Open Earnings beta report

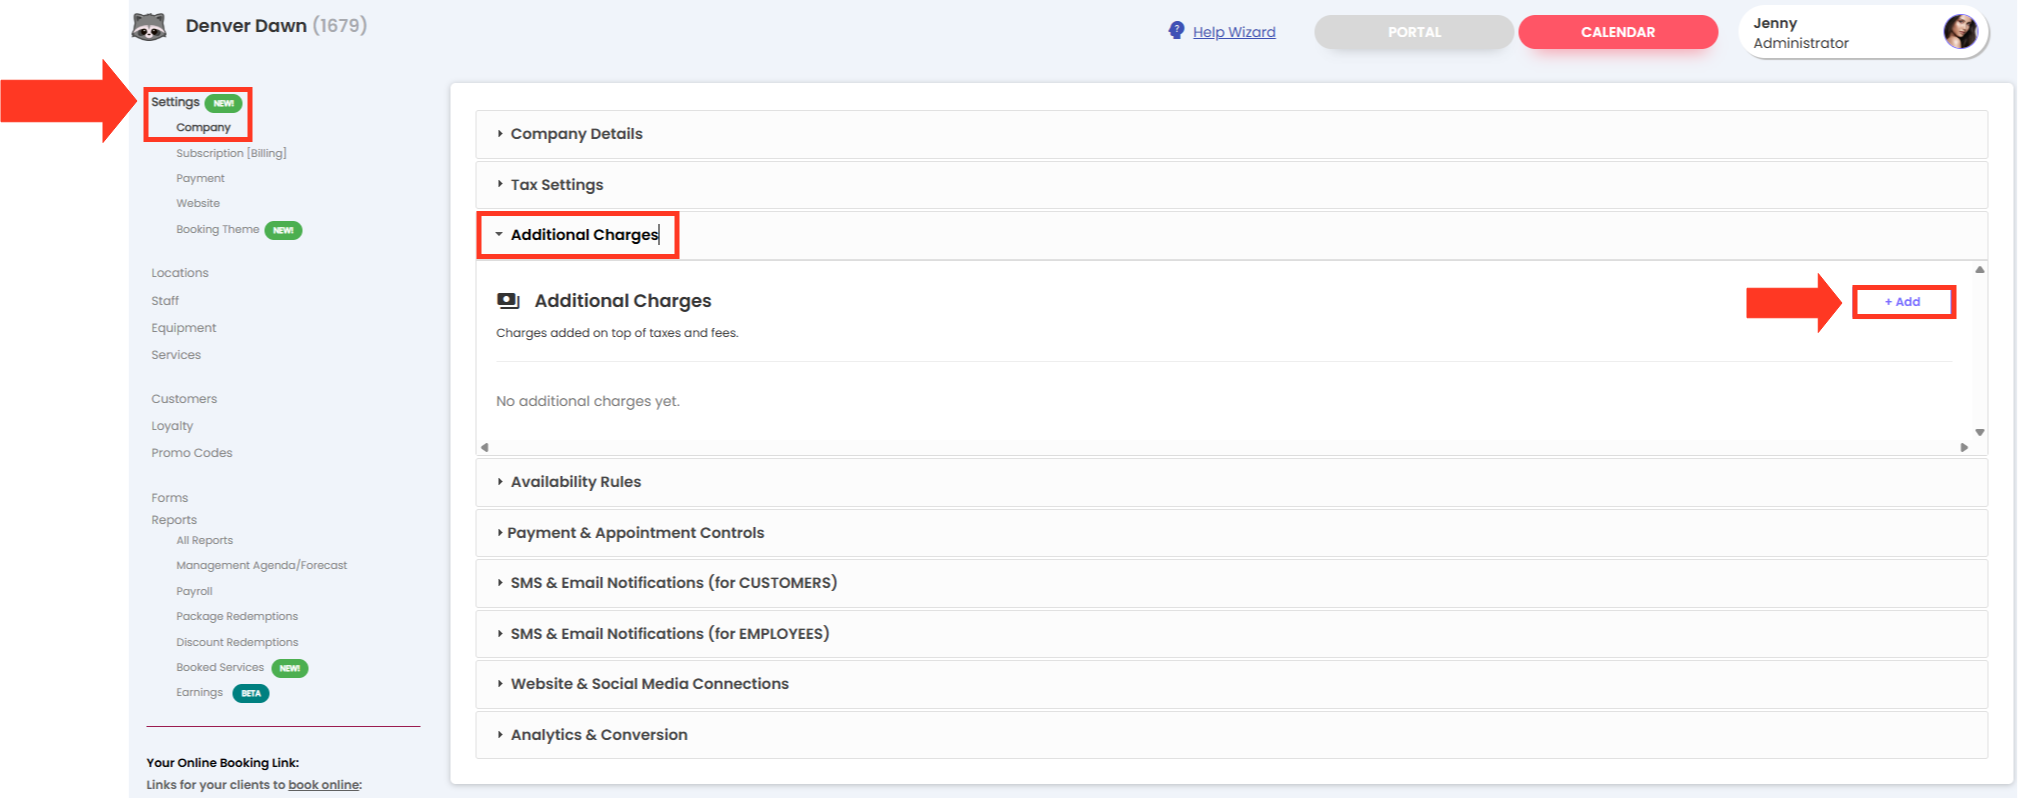point(199,692)
